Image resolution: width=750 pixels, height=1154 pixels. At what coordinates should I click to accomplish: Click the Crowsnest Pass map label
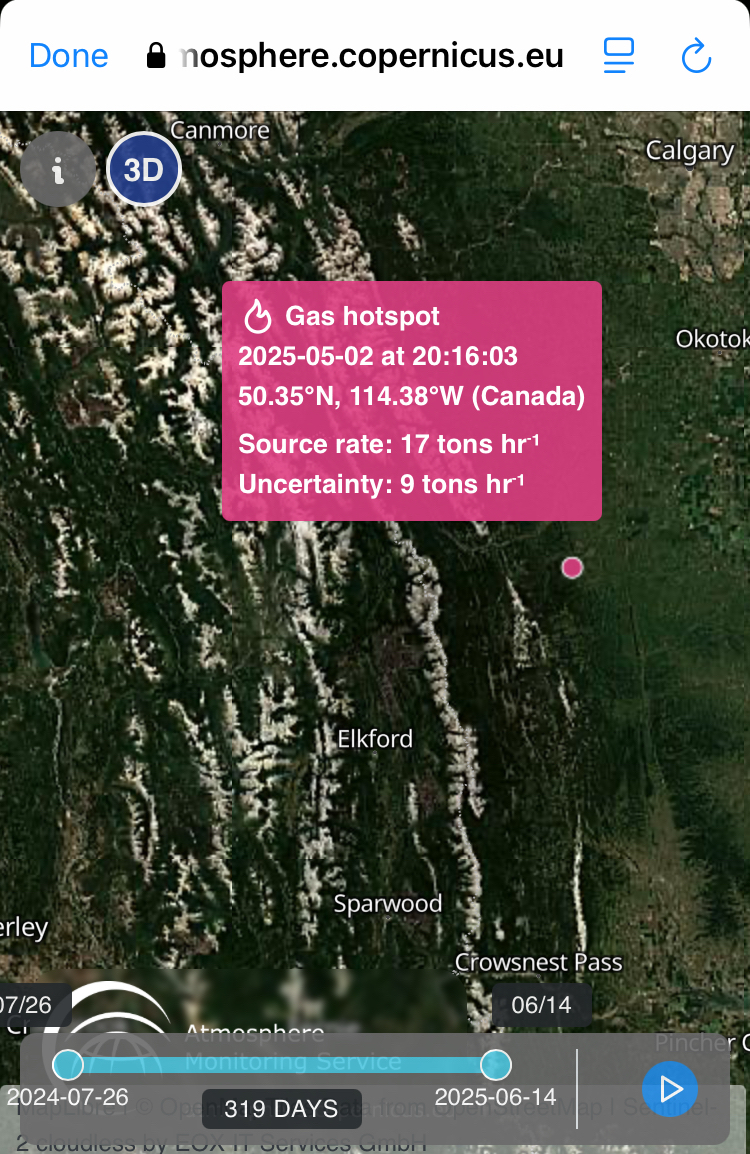pos(538,963)
